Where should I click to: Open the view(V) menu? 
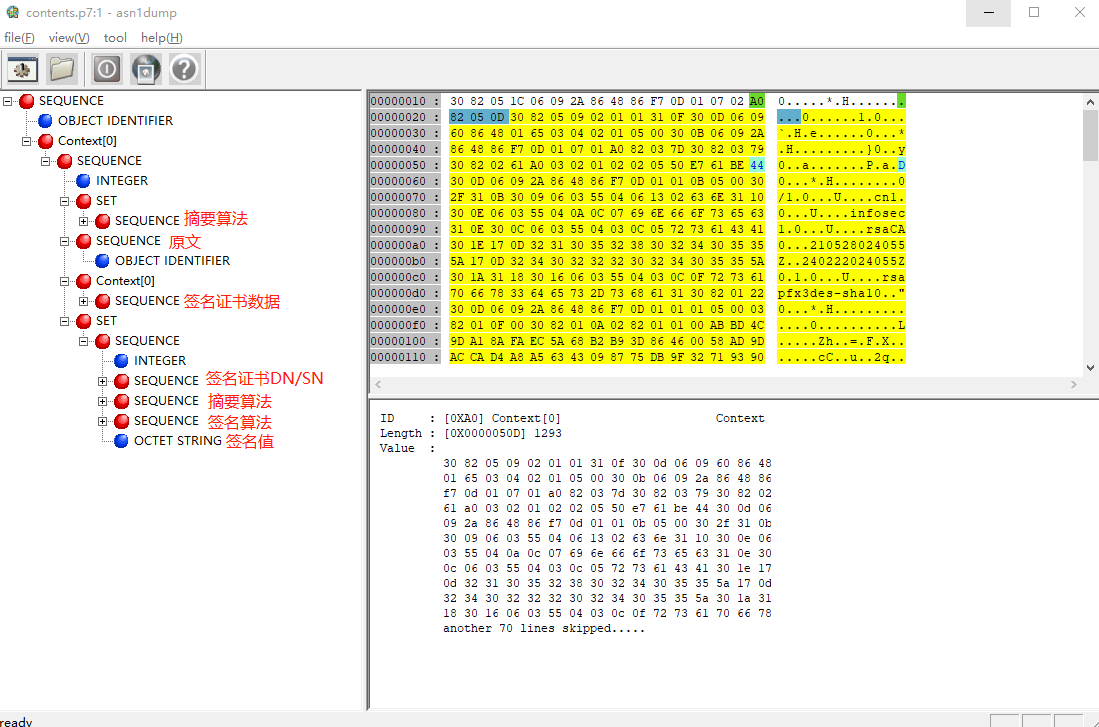(69, 38)
